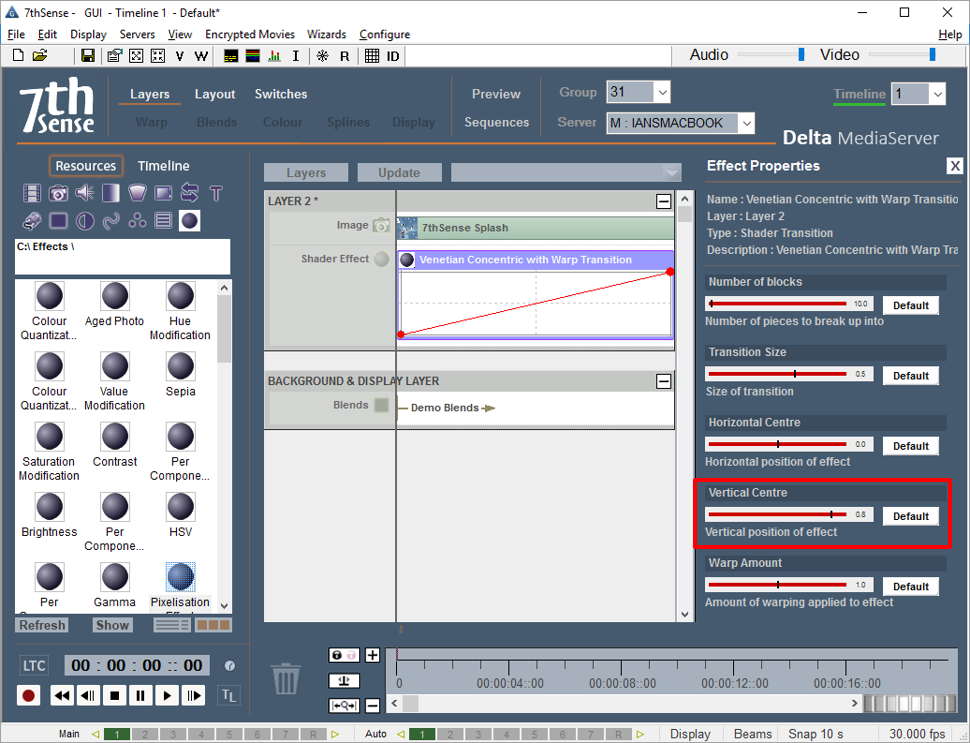This screenshot has width=970, height=743.
Task: Toggle the Blends row square indicator
Action: click(382, 405)
